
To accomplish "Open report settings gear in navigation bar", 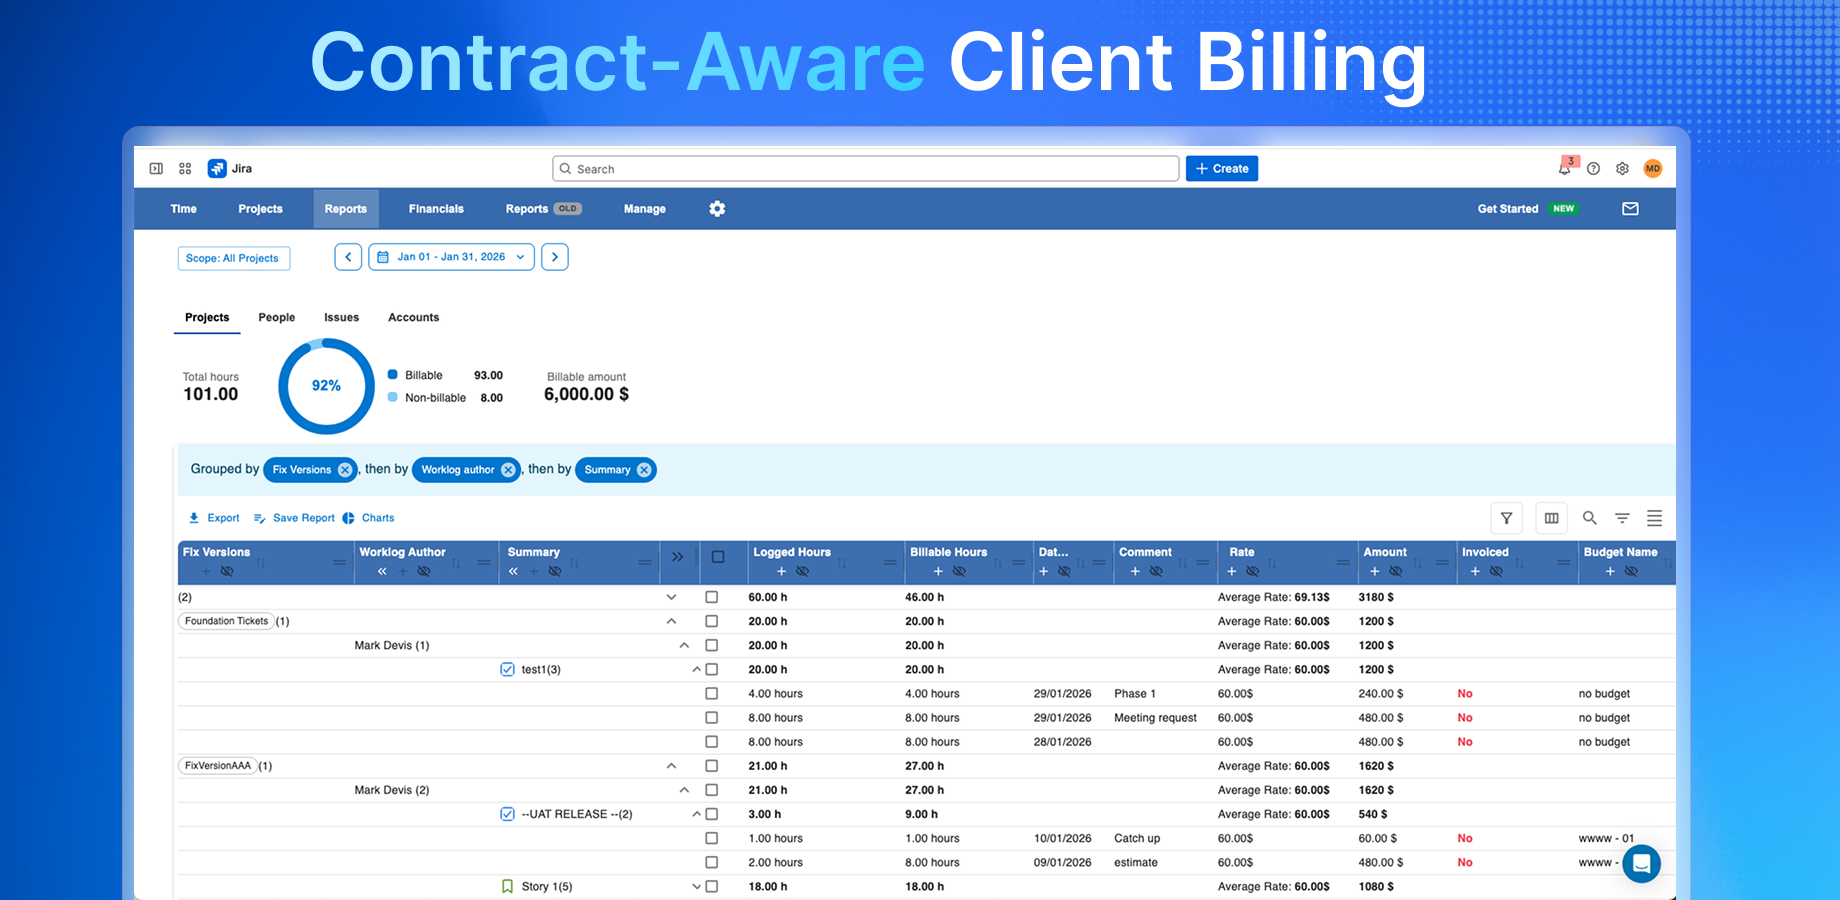I will tap(717, 208).
